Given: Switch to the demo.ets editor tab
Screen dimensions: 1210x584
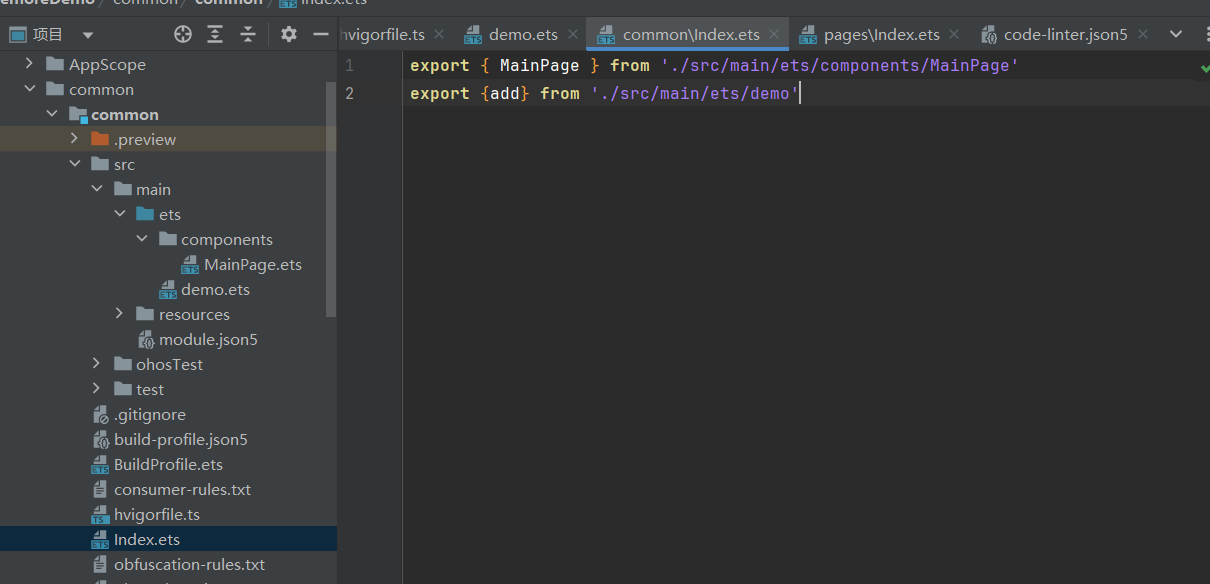Looking at the screenshot, I should click(523, 35).
